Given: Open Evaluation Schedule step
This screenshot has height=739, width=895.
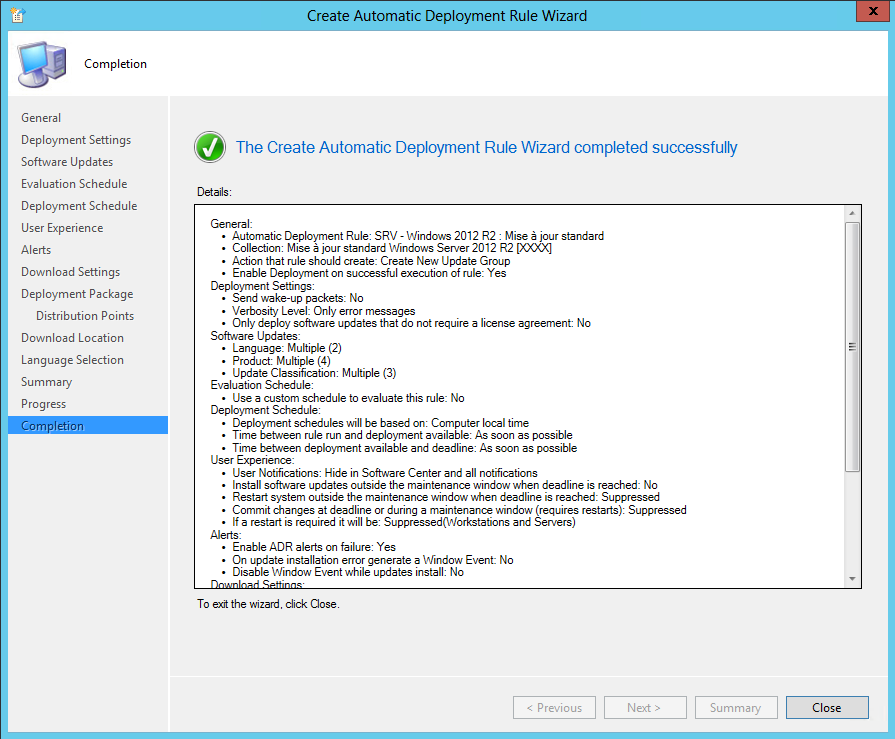Looking at the screenshot, I should click(x=74, y=184).
